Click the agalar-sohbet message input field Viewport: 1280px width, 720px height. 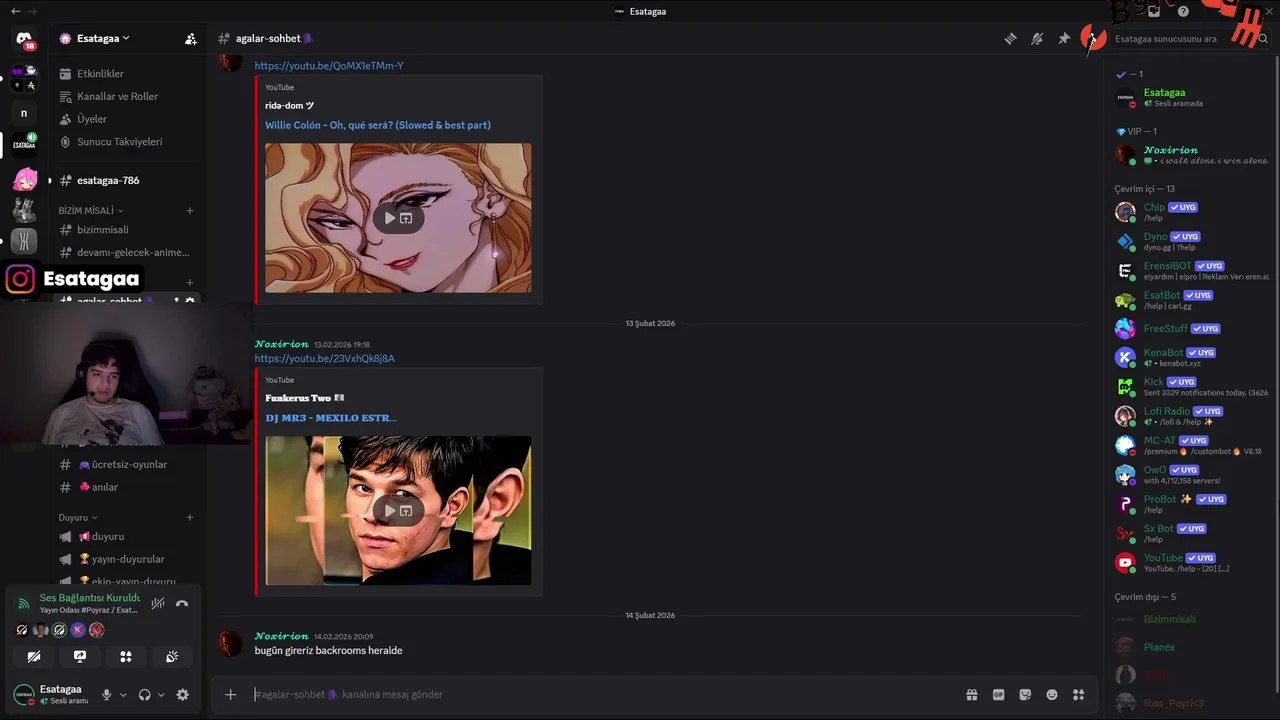click(x=600, y=695)
